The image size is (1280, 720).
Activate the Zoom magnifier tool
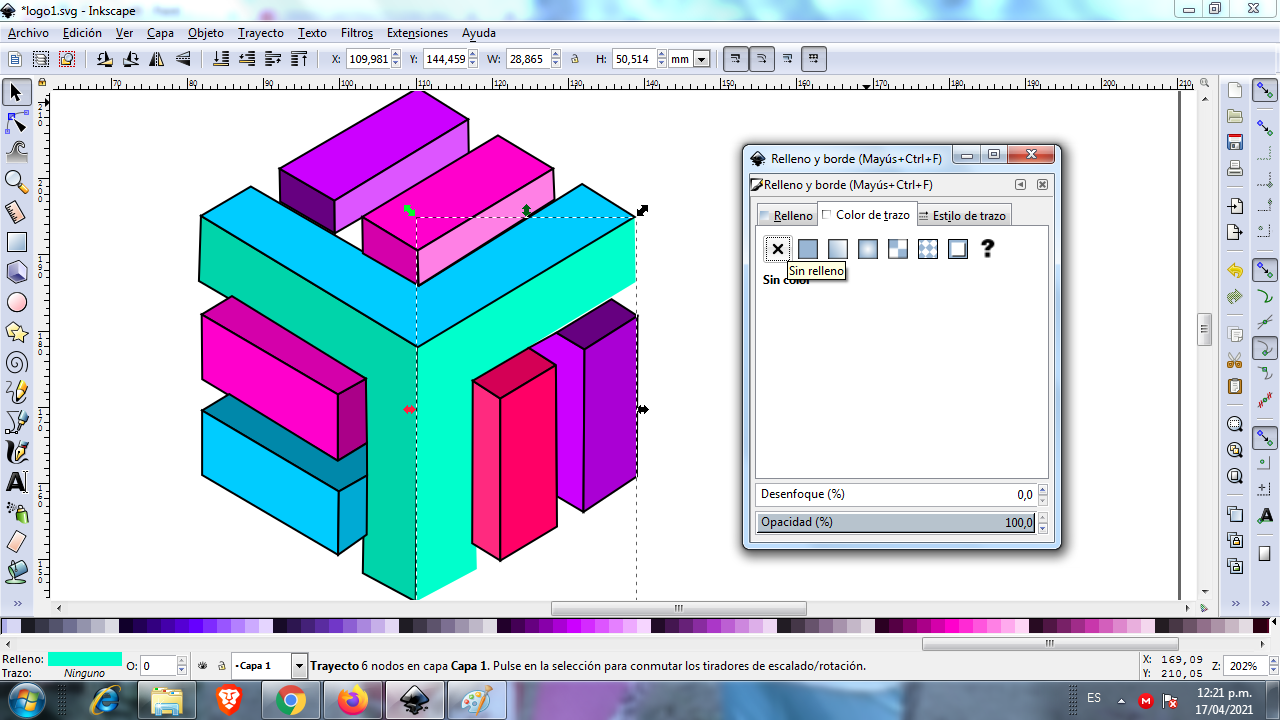[x=16, y=182]
